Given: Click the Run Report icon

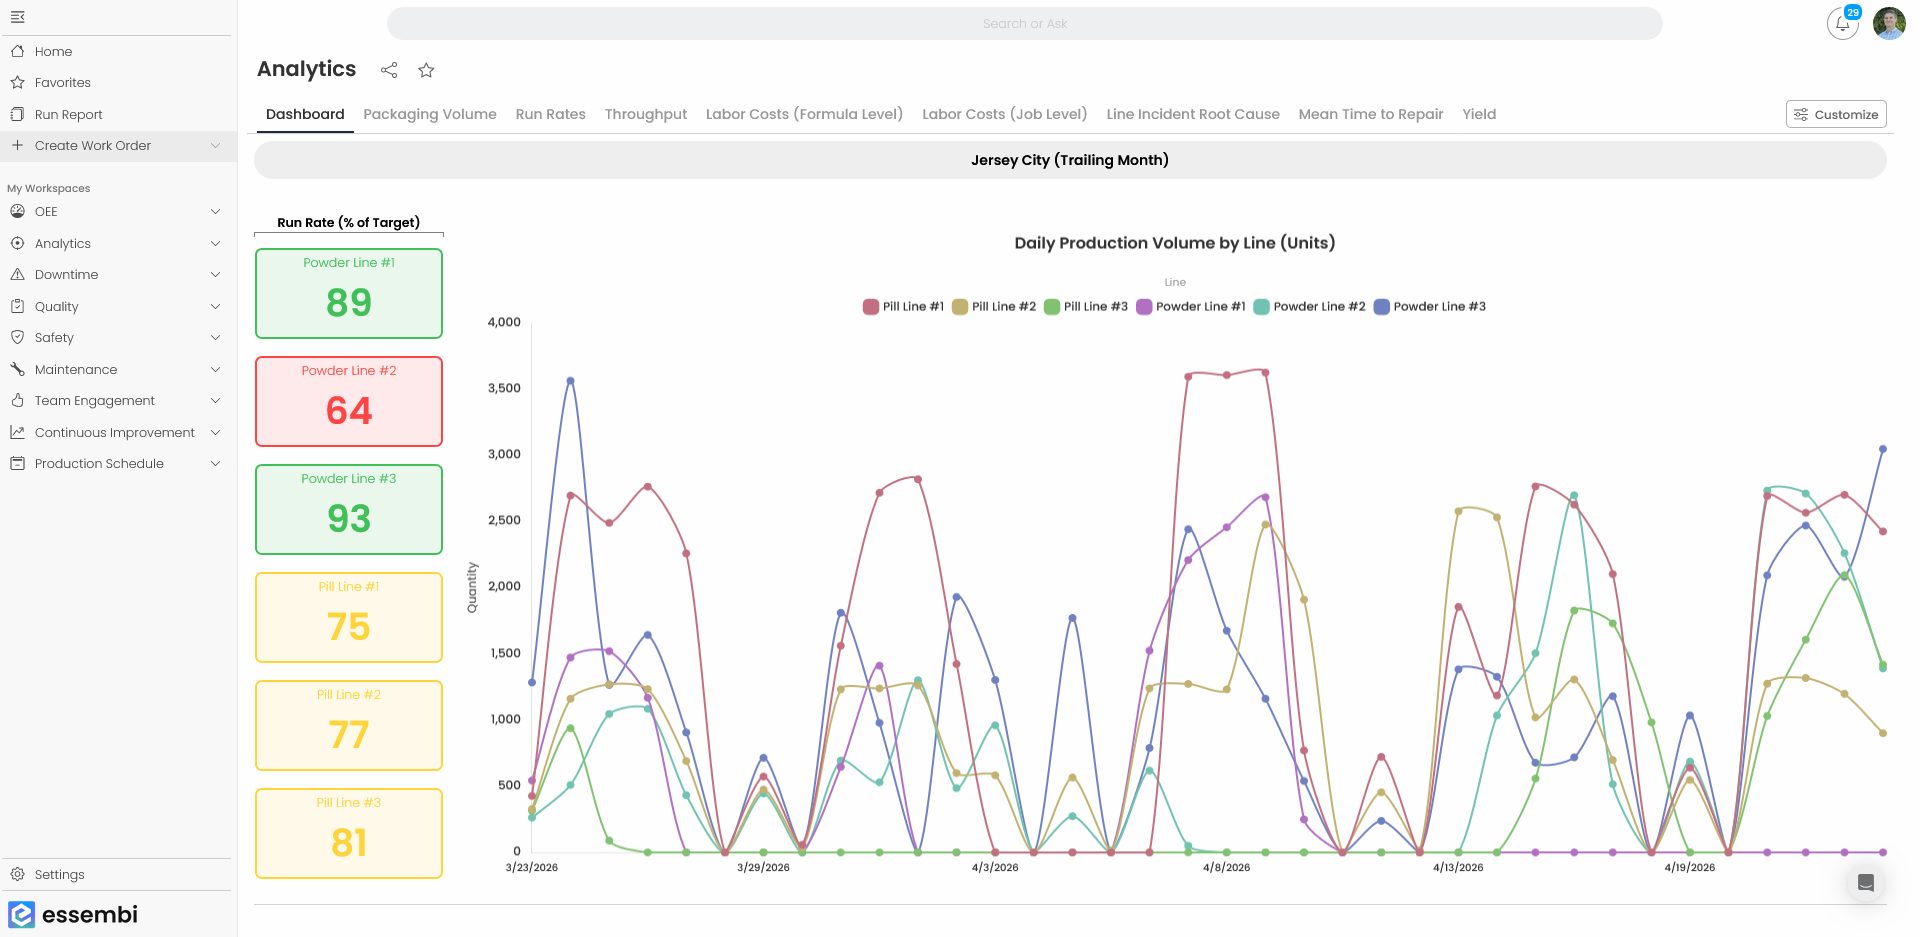Looking at the screenshot, I should coord(17,114).
